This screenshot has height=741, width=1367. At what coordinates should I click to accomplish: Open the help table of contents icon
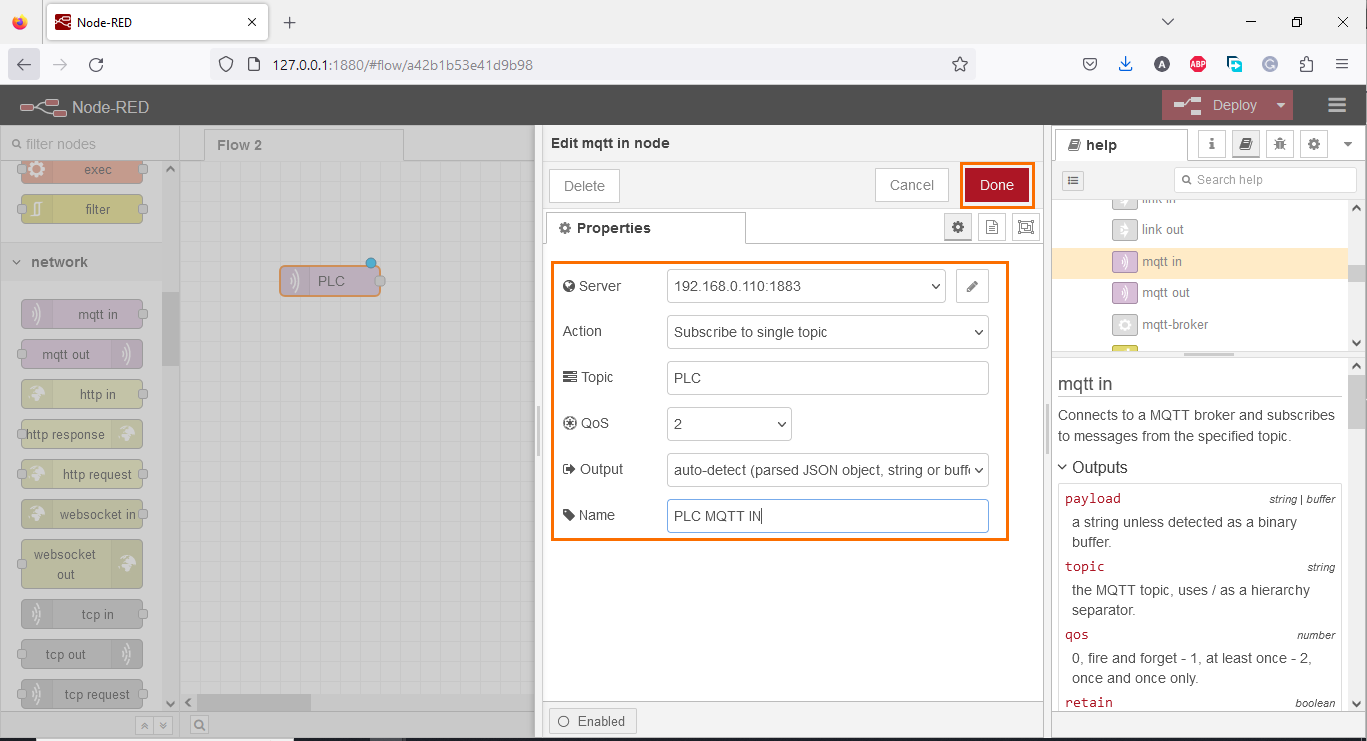click(x=1073, y=180)
